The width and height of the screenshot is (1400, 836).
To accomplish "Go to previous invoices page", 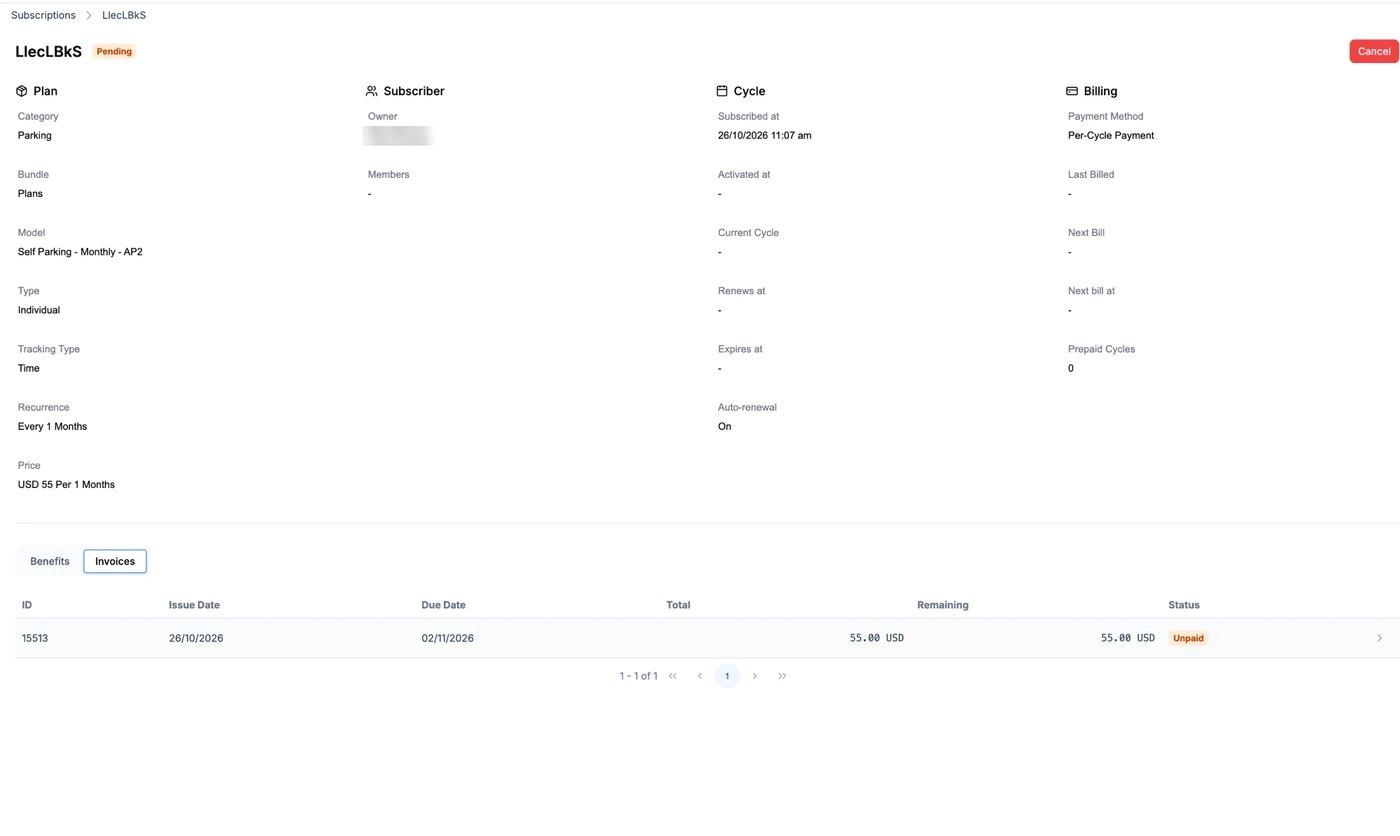I will [x=700, y=676].
